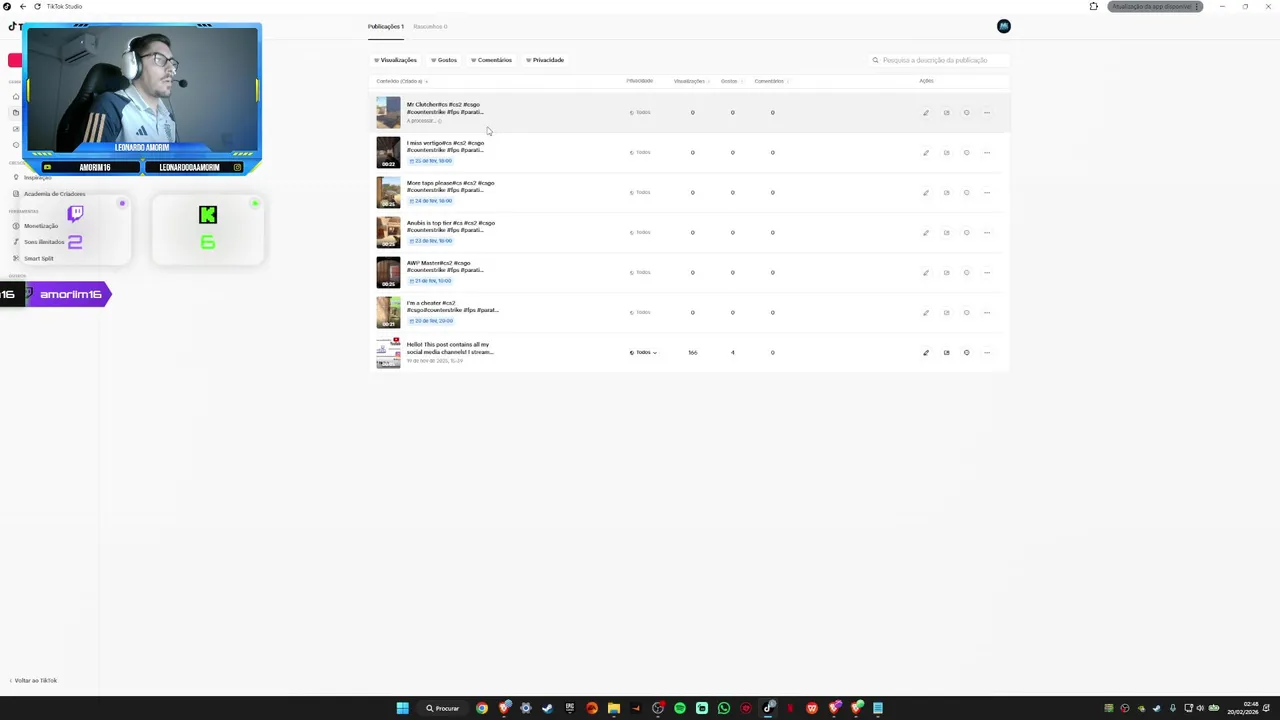Open more options for "Mr Clutcher" post
1280x720 pixels.
click(x=987, y=113)
